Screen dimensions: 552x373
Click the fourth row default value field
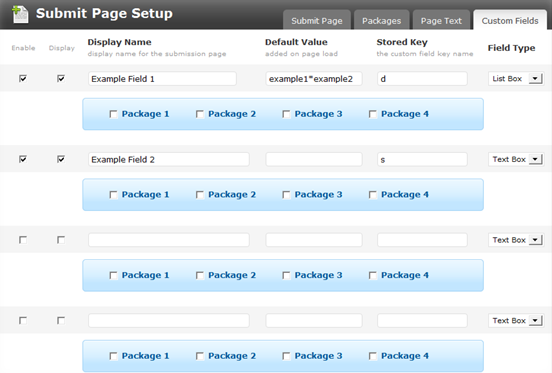click(x=314, y=320)
